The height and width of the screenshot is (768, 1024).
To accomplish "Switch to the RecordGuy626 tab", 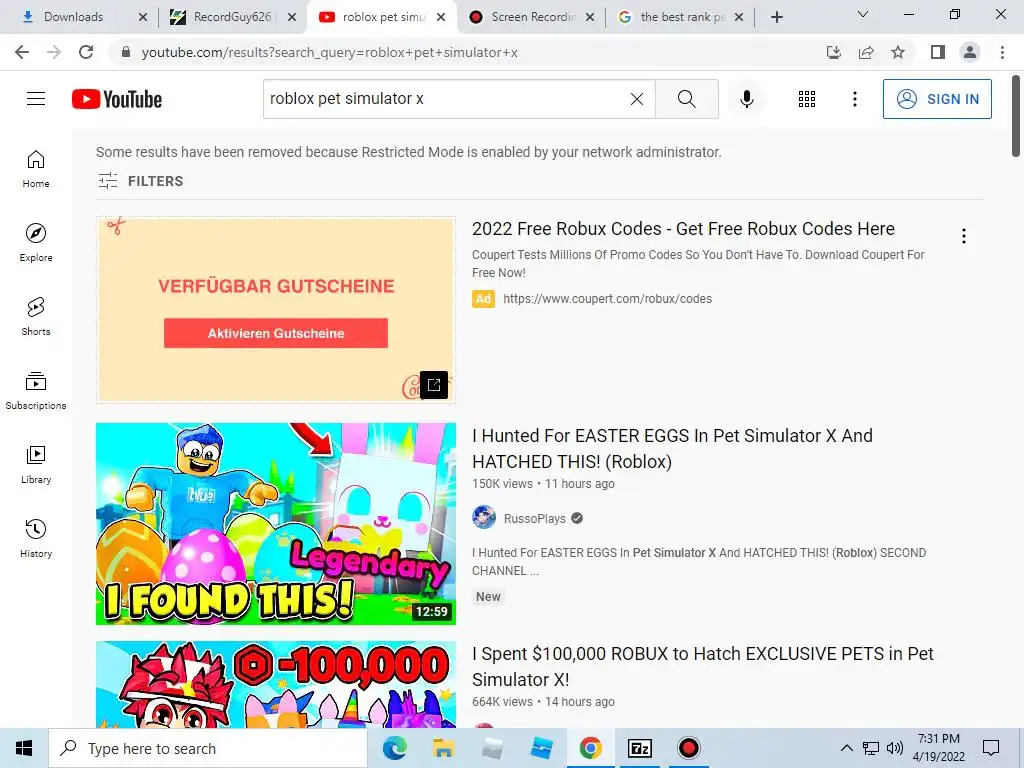I will tap(232, 17).
